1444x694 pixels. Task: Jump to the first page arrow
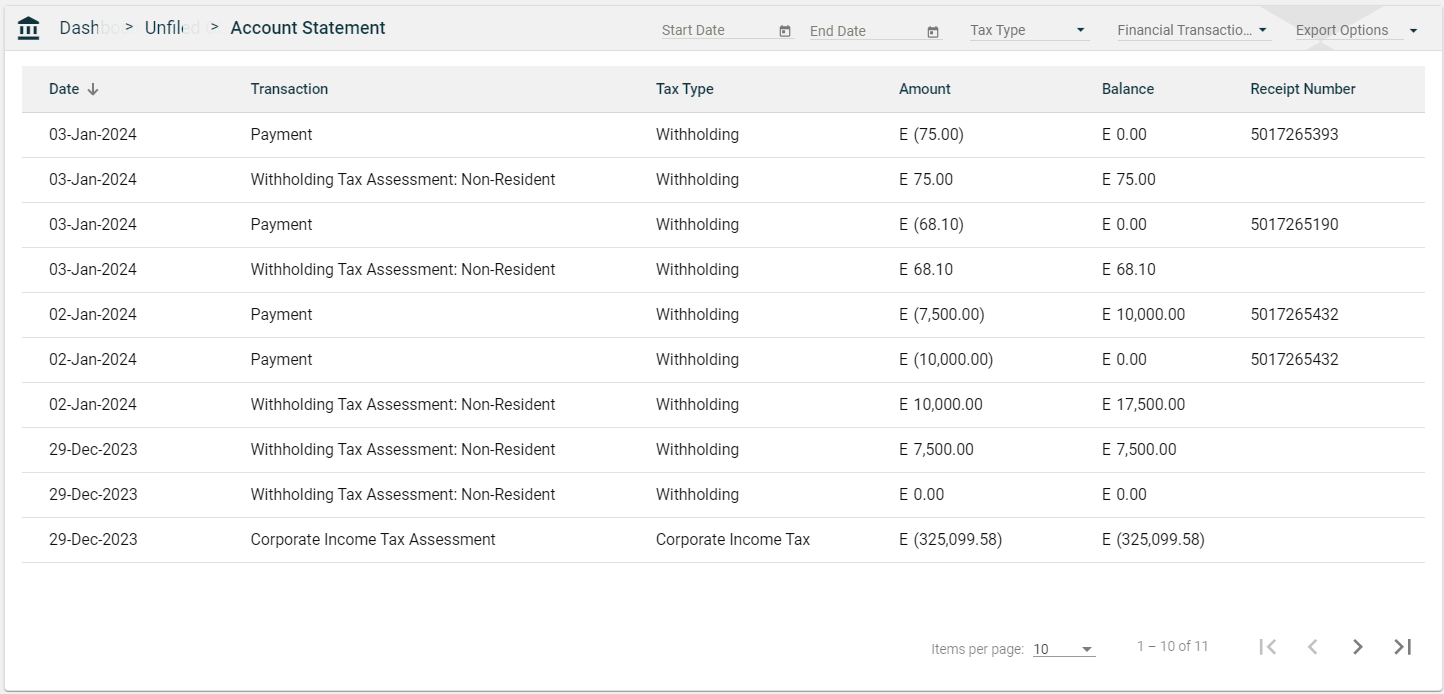(1268, 647)
